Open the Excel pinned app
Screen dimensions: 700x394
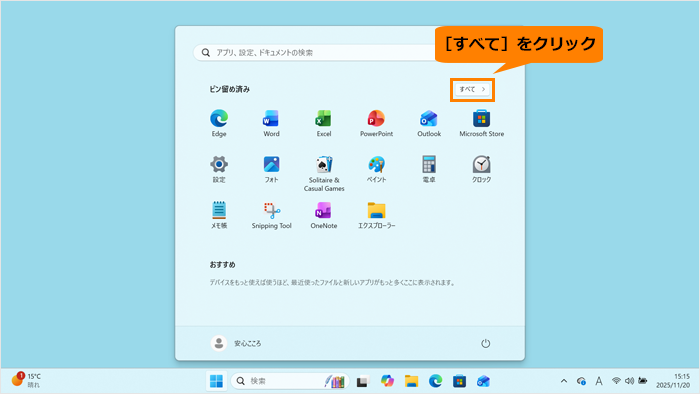(324, 123)
